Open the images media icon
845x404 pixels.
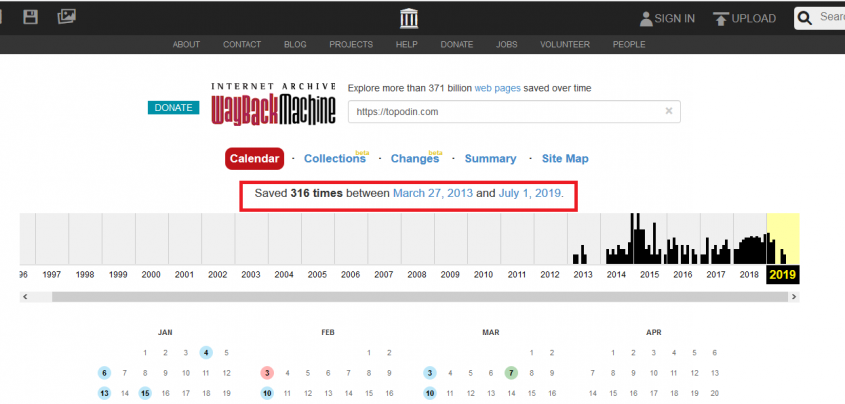[x=66, y=17]
